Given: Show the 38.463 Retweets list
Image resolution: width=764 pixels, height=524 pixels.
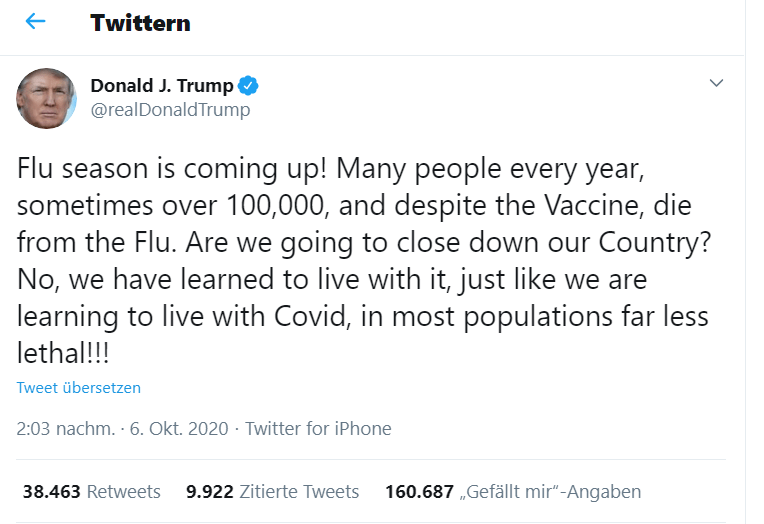Looking at the screenshot, I should pyautogui.click(x=91, y=492).
